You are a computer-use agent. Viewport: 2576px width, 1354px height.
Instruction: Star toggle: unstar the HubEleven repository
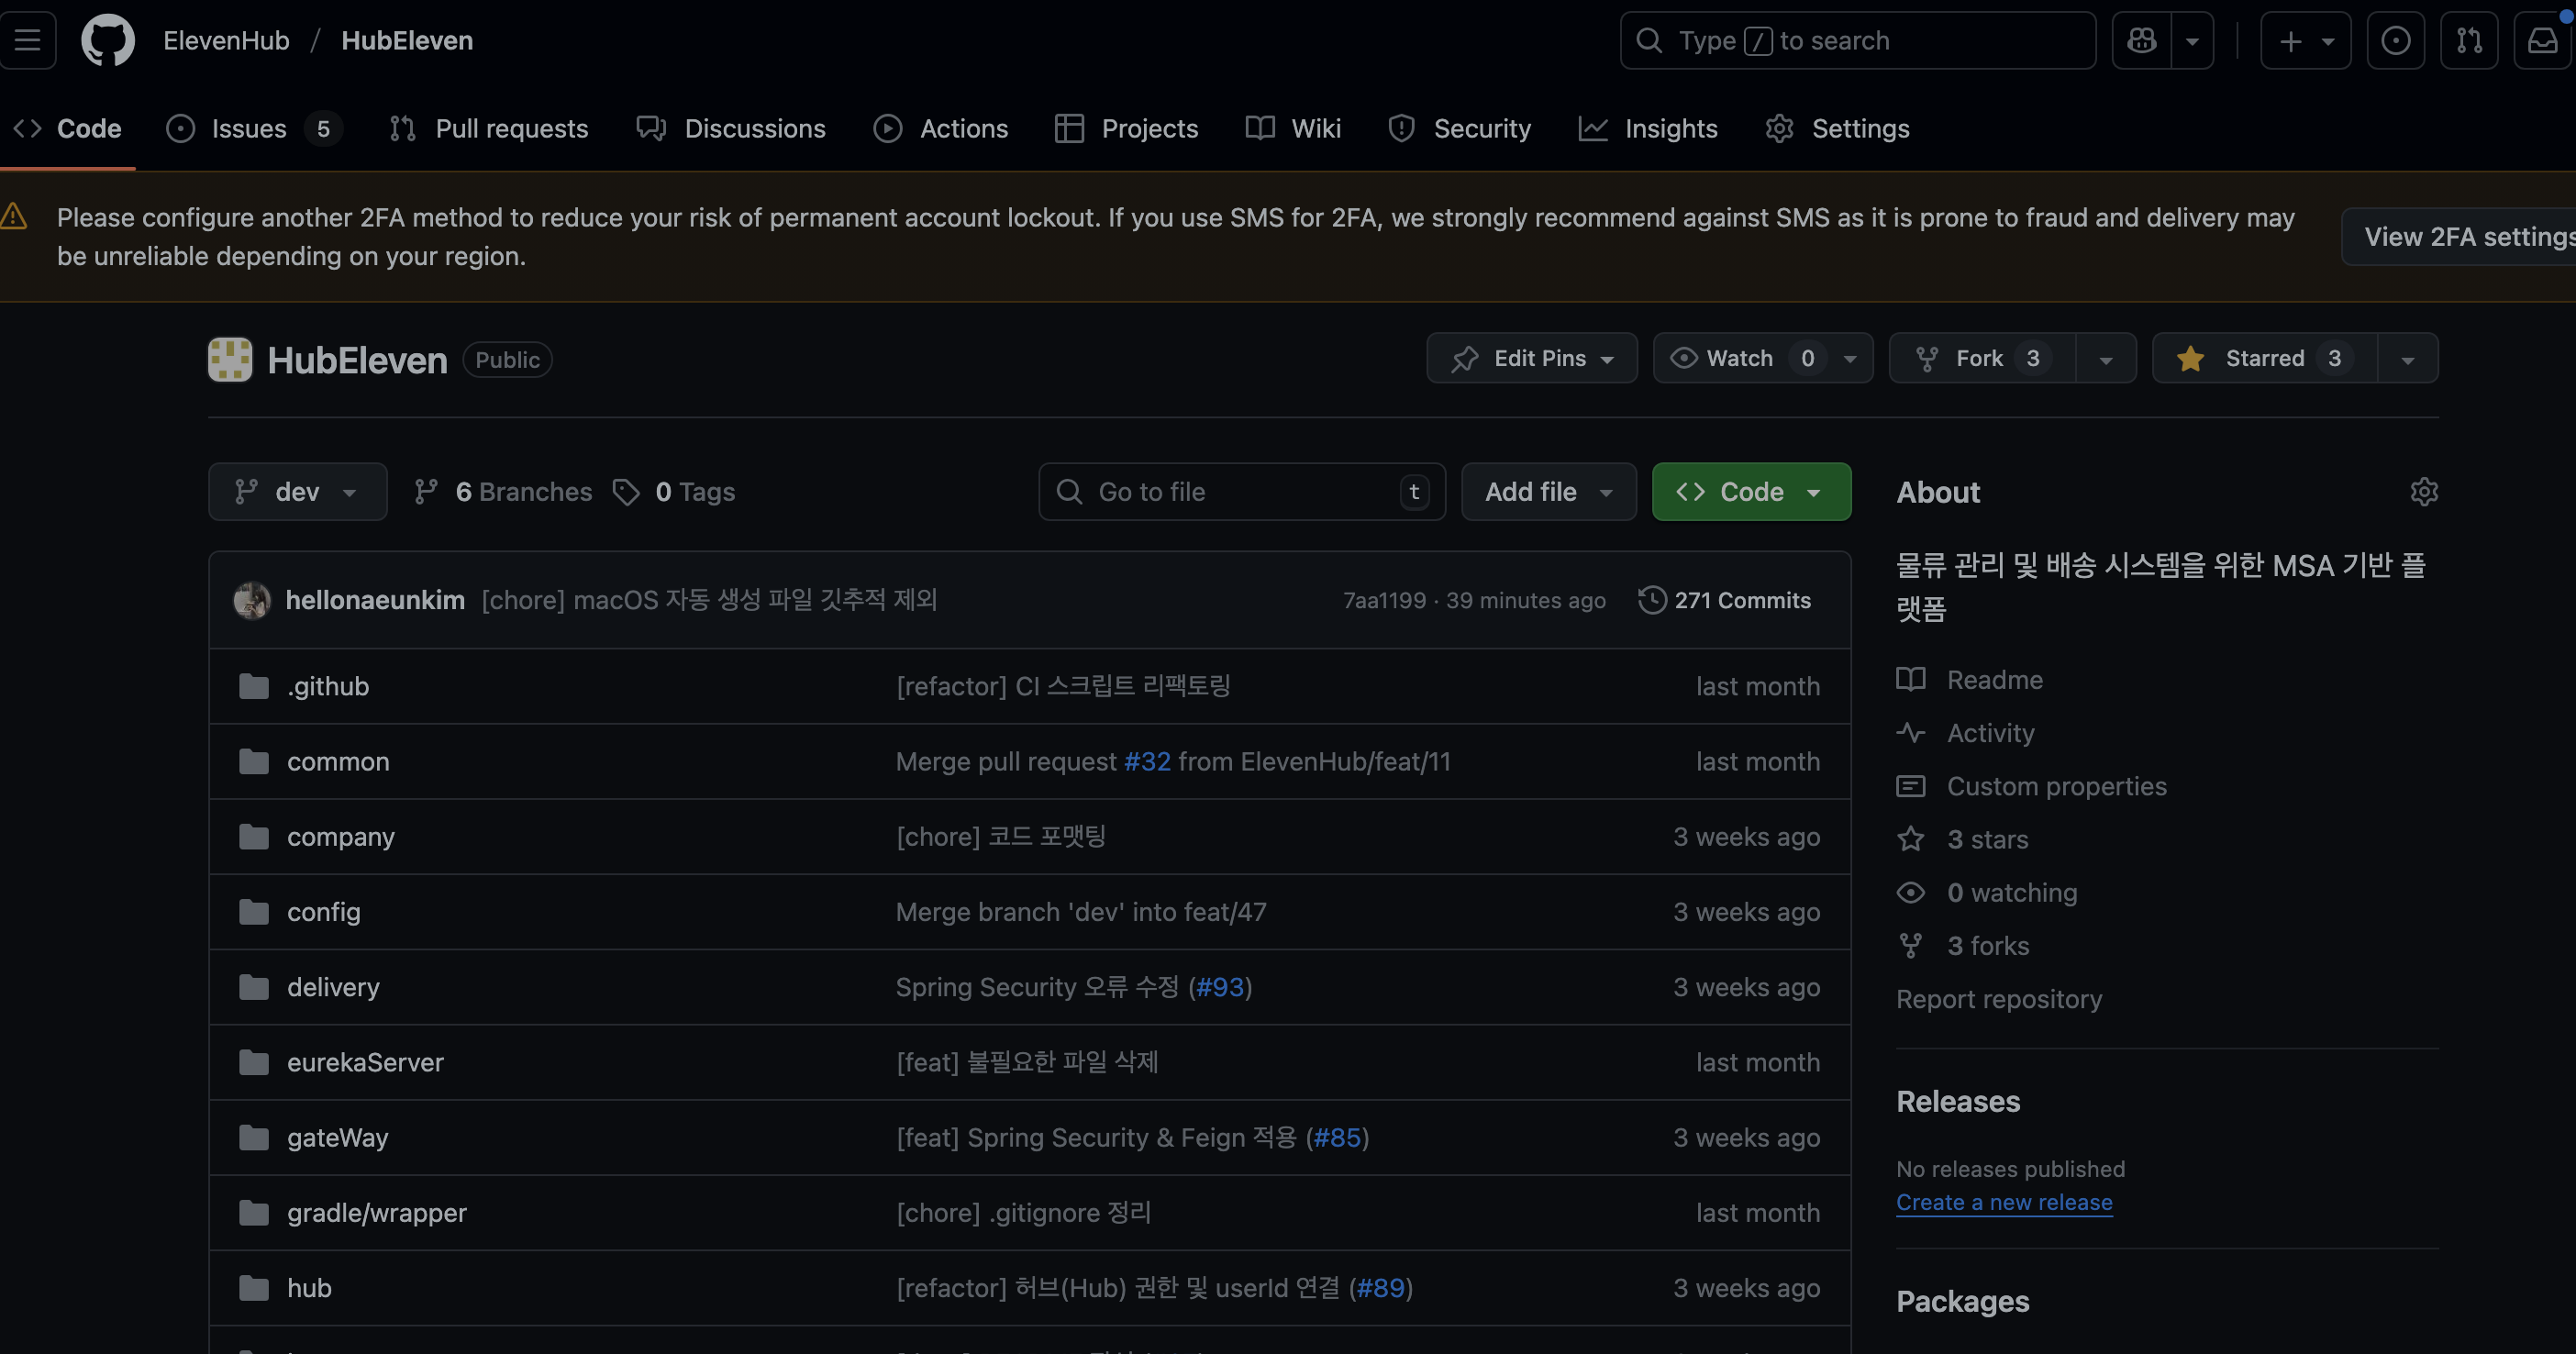[2264, 358]
